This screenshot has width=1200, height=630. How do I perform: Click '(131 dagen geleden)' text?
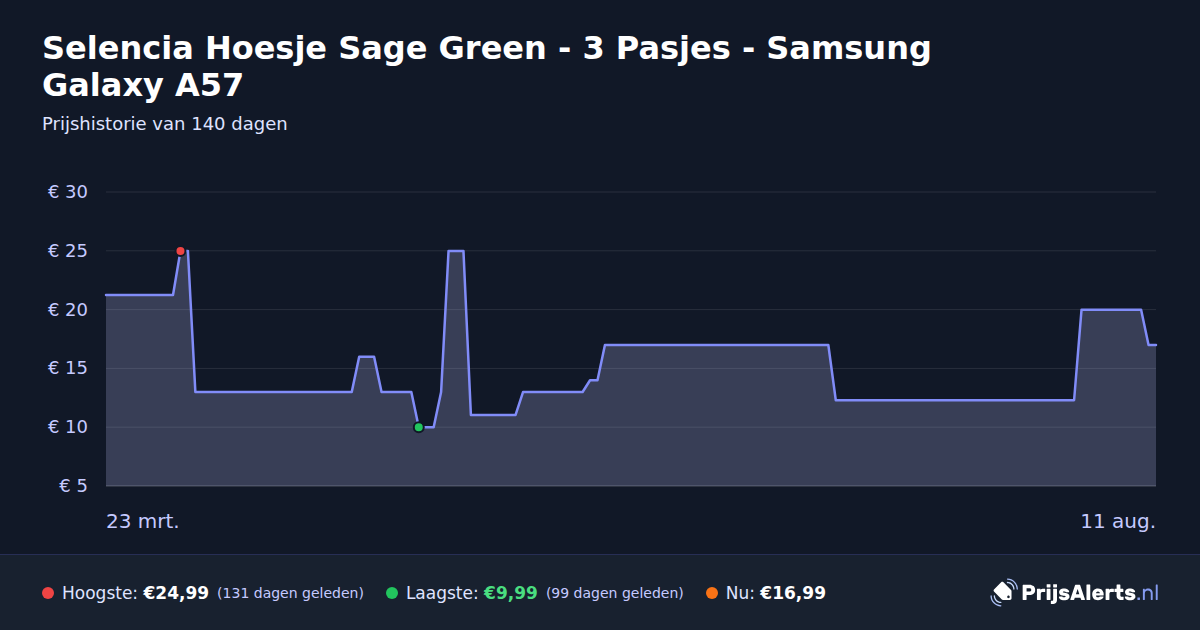pos(290,593)
